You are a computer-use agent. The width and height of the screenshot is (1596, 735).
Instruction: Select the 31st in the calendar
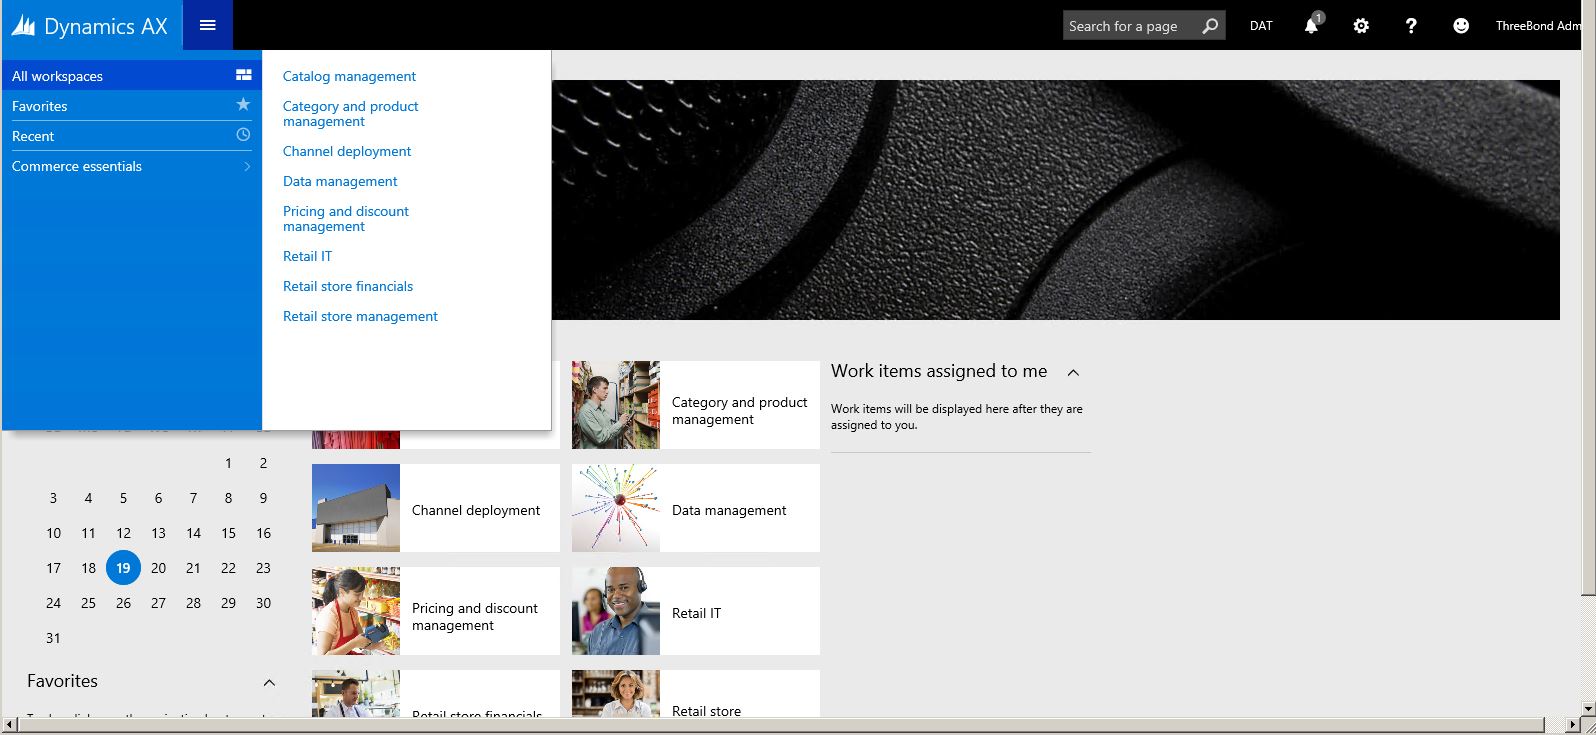point(53,638)
